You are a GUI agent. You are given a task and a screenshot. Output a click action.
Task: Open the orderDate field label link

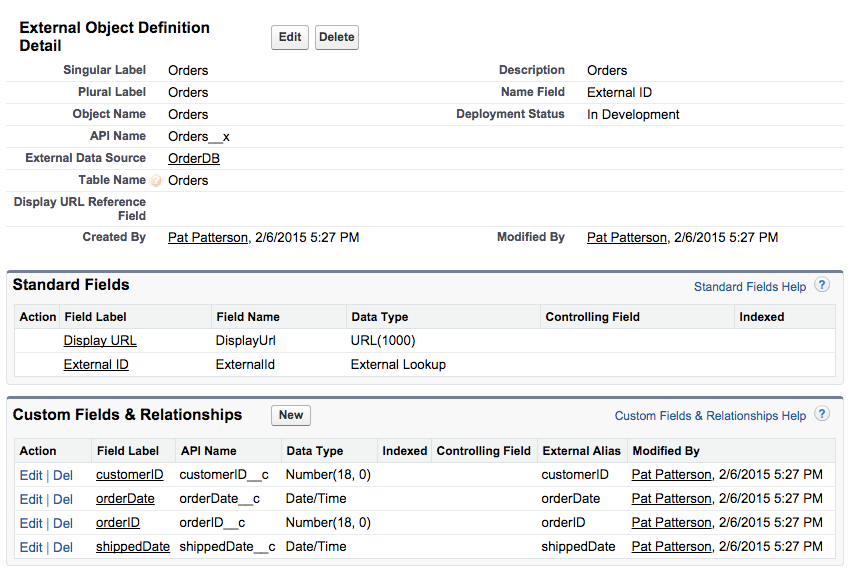(125, 498)
